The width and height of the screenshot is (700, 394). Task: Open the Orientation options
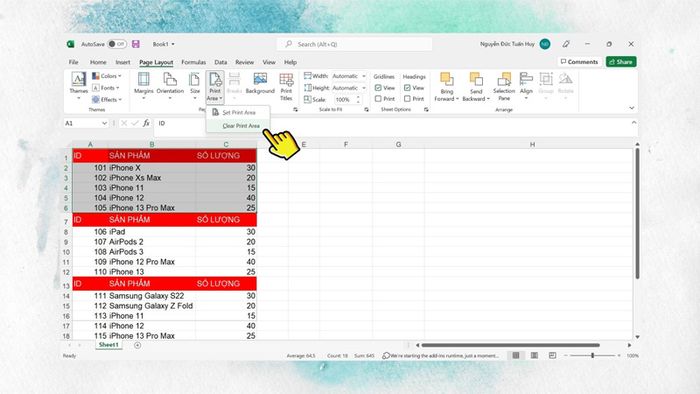170,86
